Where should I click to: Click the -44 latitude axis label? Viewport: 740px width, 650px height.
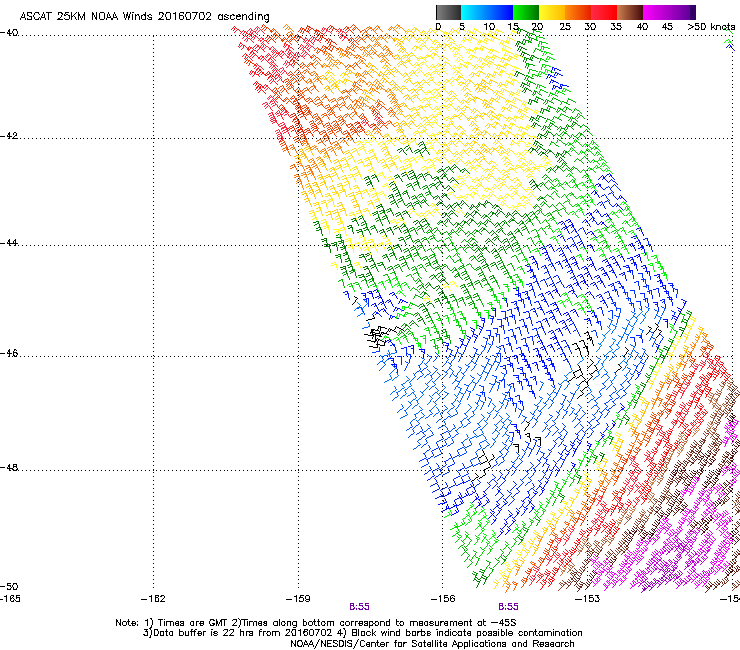tap(9, 243)
